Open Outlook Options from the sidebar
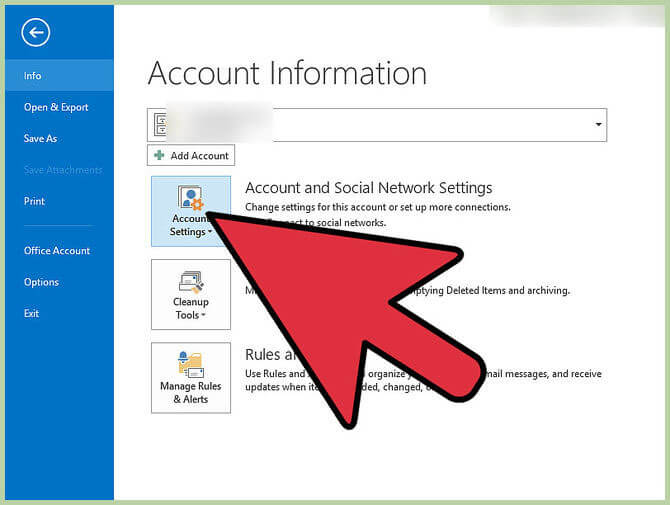The image size is (670, 505). click(41, 282)
